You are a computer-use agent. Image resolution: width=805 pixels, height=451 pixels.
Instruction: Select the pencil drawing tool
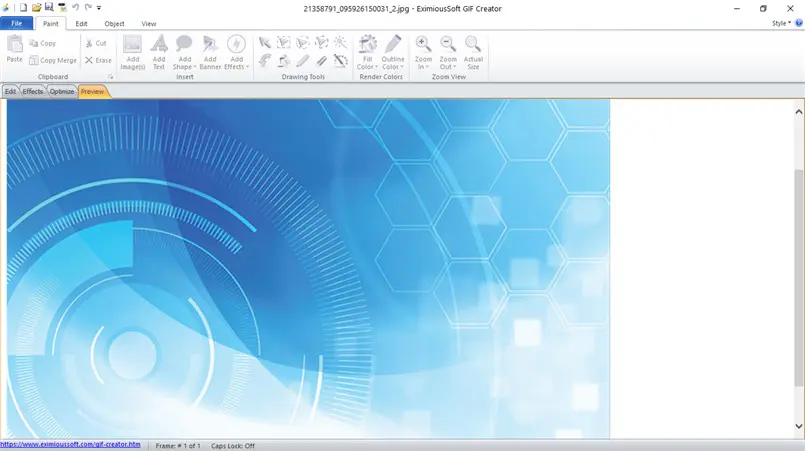[x=302, y=61]
